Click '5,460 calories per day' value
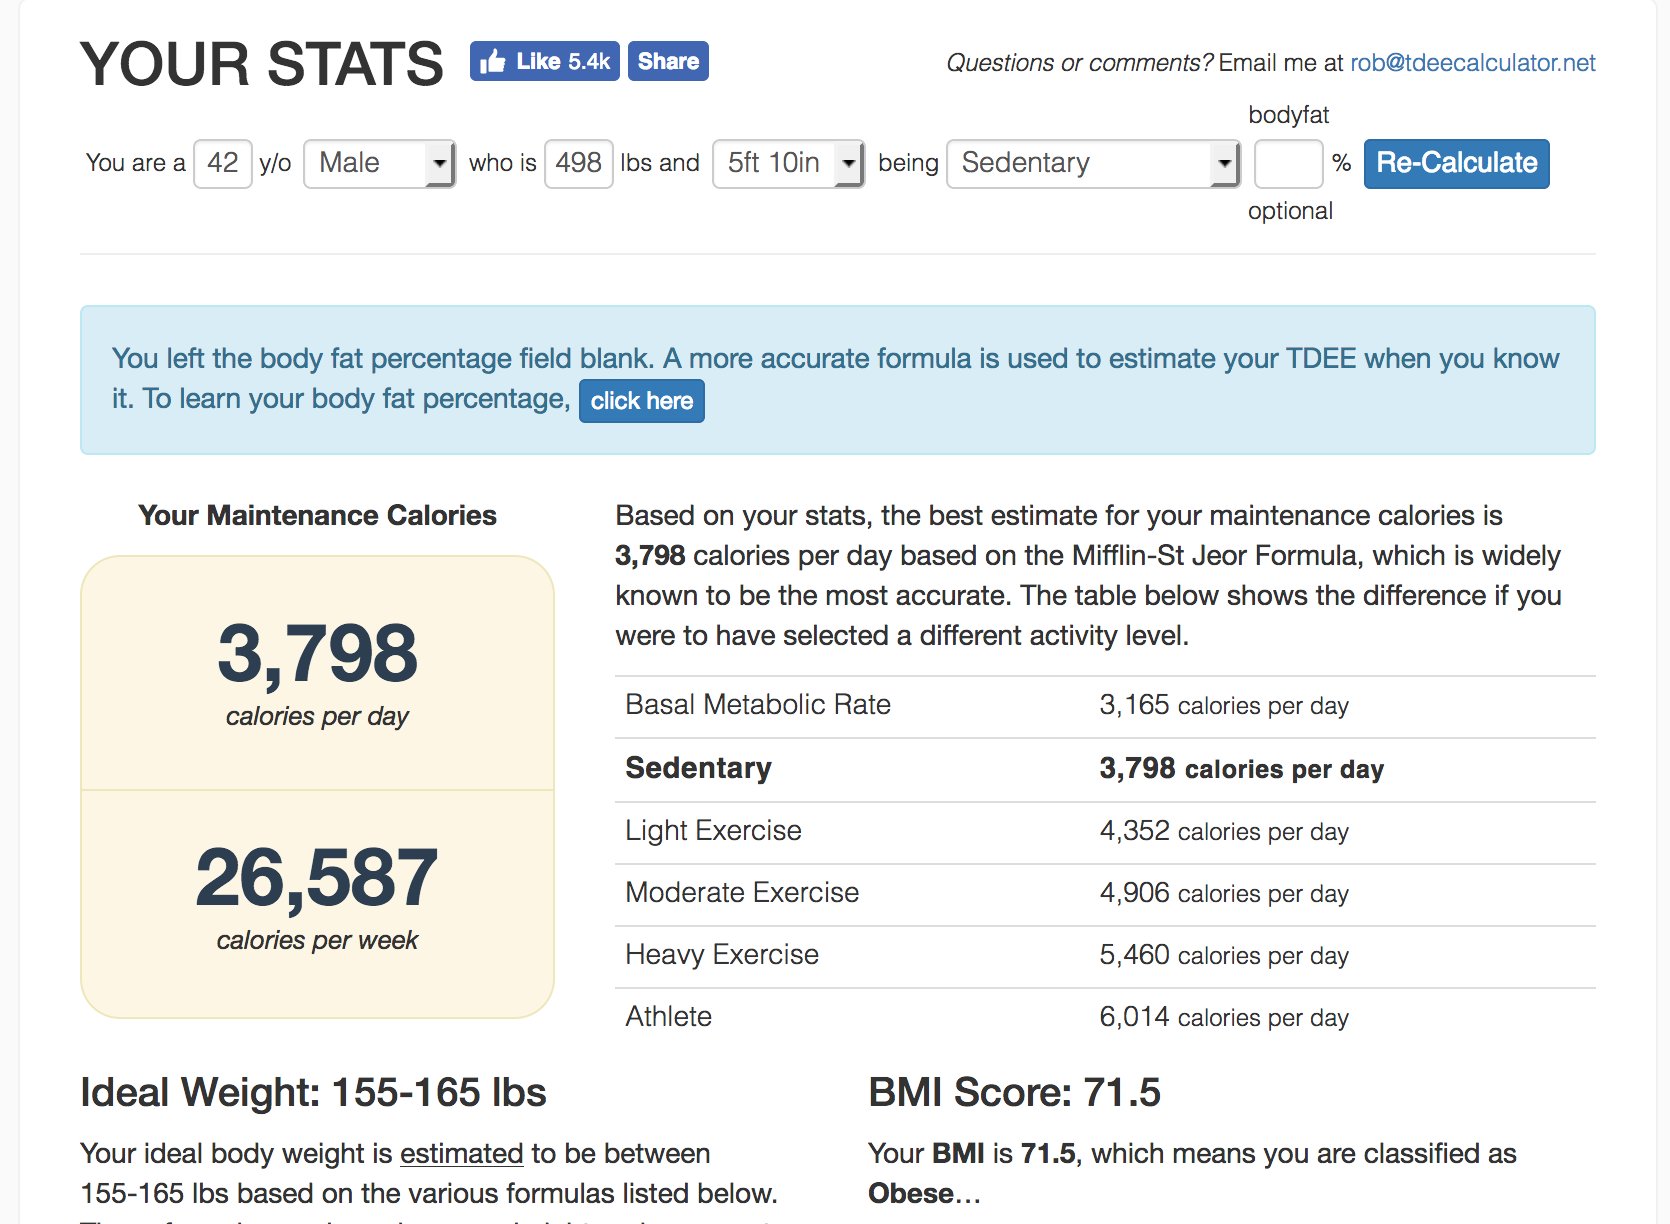 click(x=1224, y=955)
